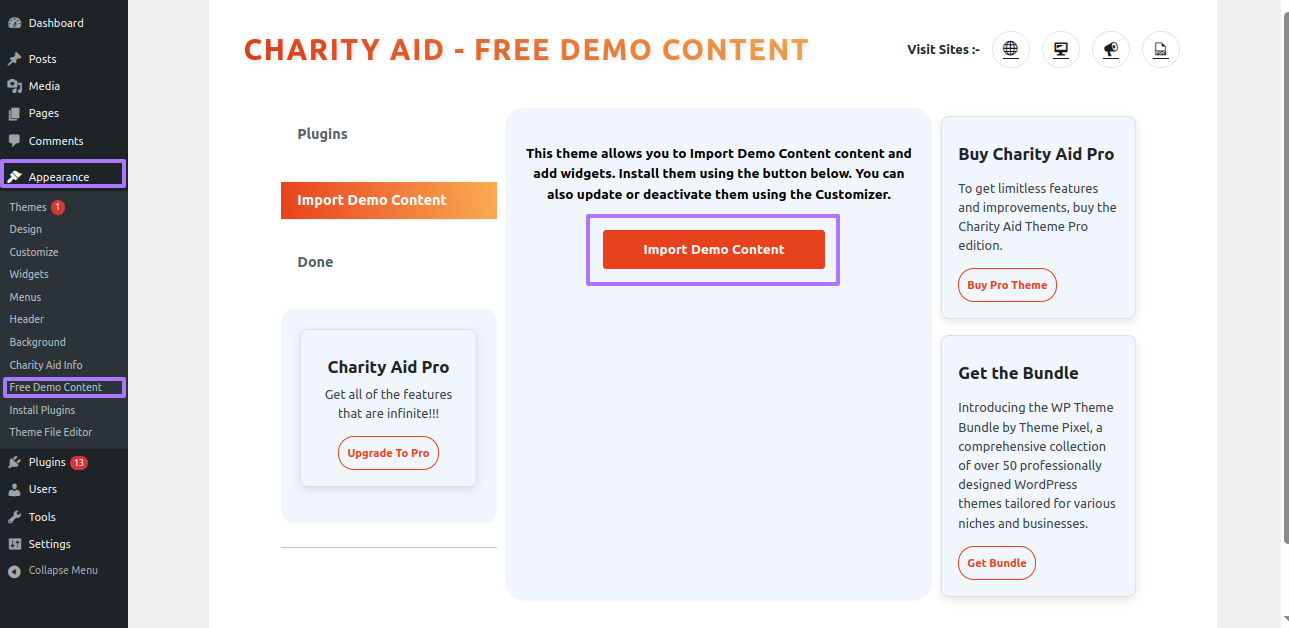Click the megaphone icon under Visit Sites

click(x=1111, y=49)
